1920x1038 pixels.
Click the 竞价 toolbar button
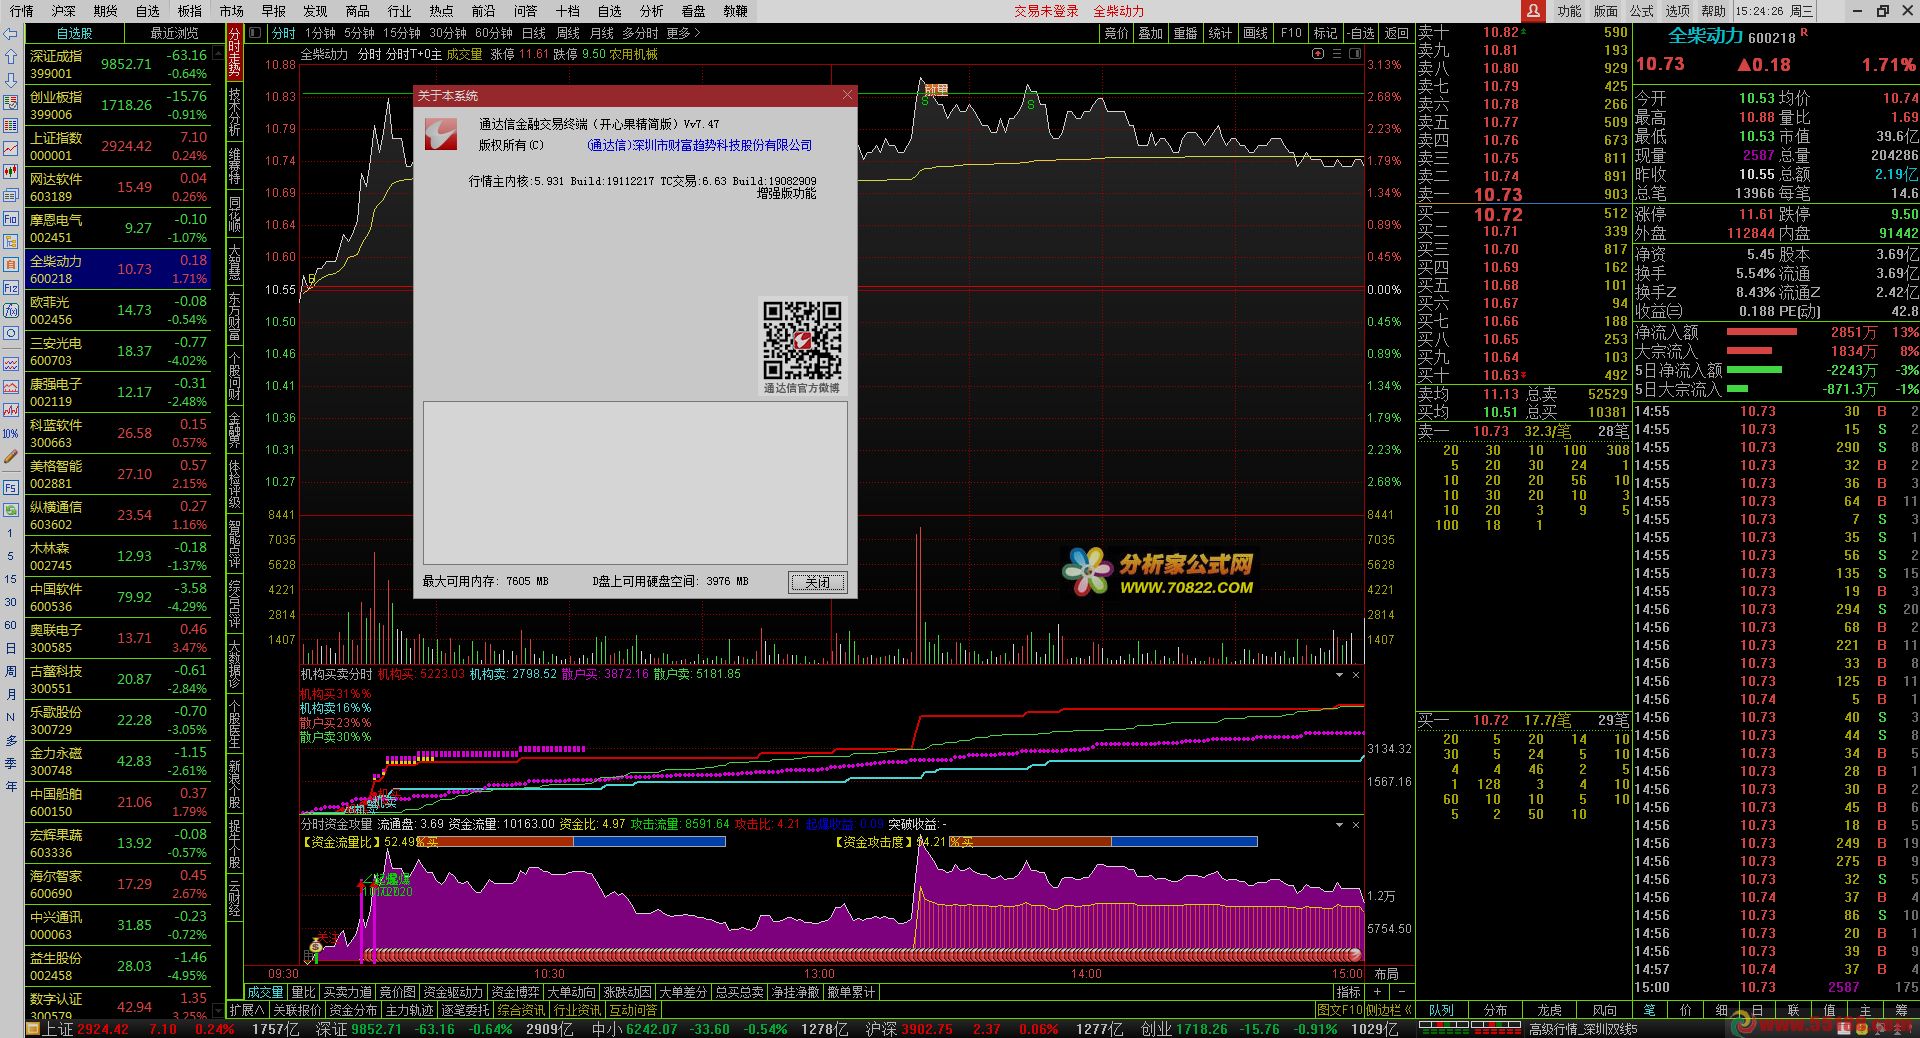(x=1116, y=33)
